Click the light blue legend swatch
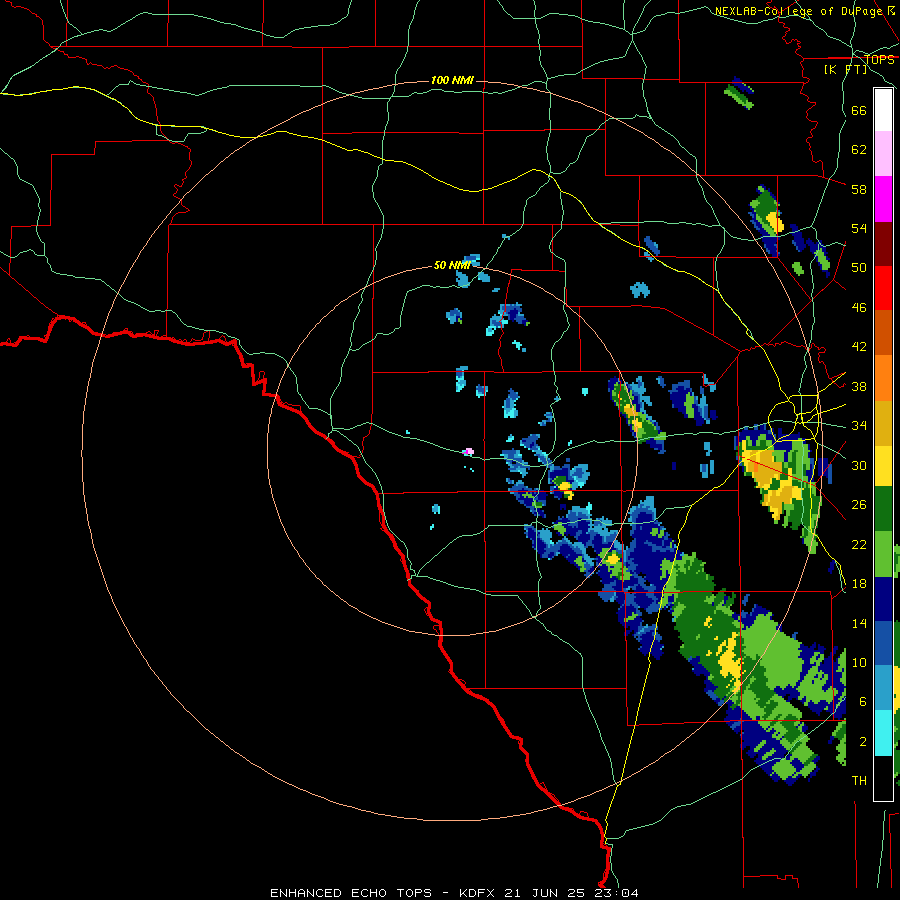Image resolution: width=900 pixels, height=900 pixels. pyautogui.click(x=883, y=688)
